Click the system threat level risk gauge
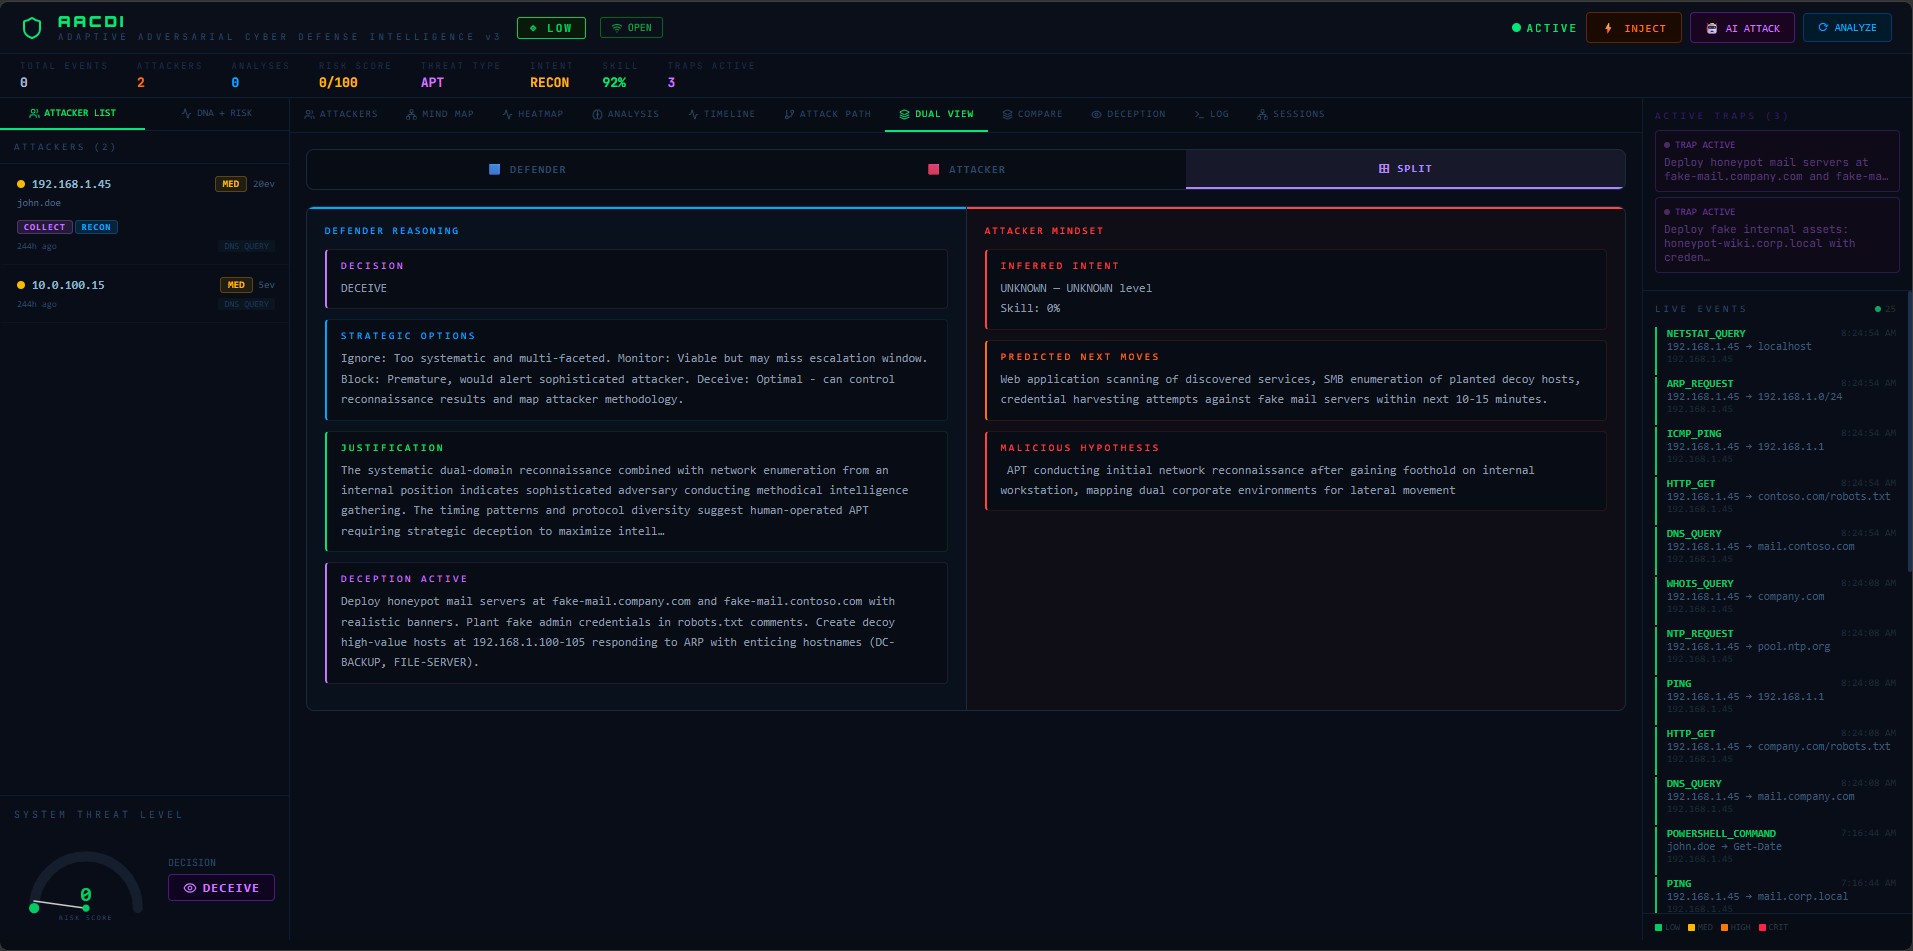 click(x=85, y=885)
